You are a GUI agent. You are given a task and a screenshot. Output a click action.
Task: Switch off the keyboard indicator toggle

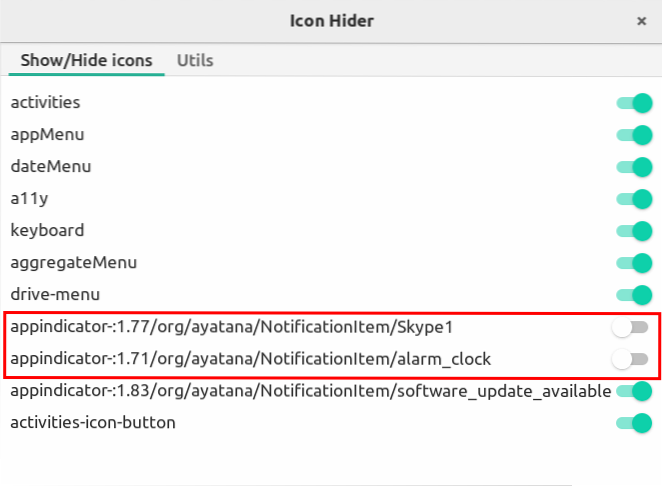633,230
